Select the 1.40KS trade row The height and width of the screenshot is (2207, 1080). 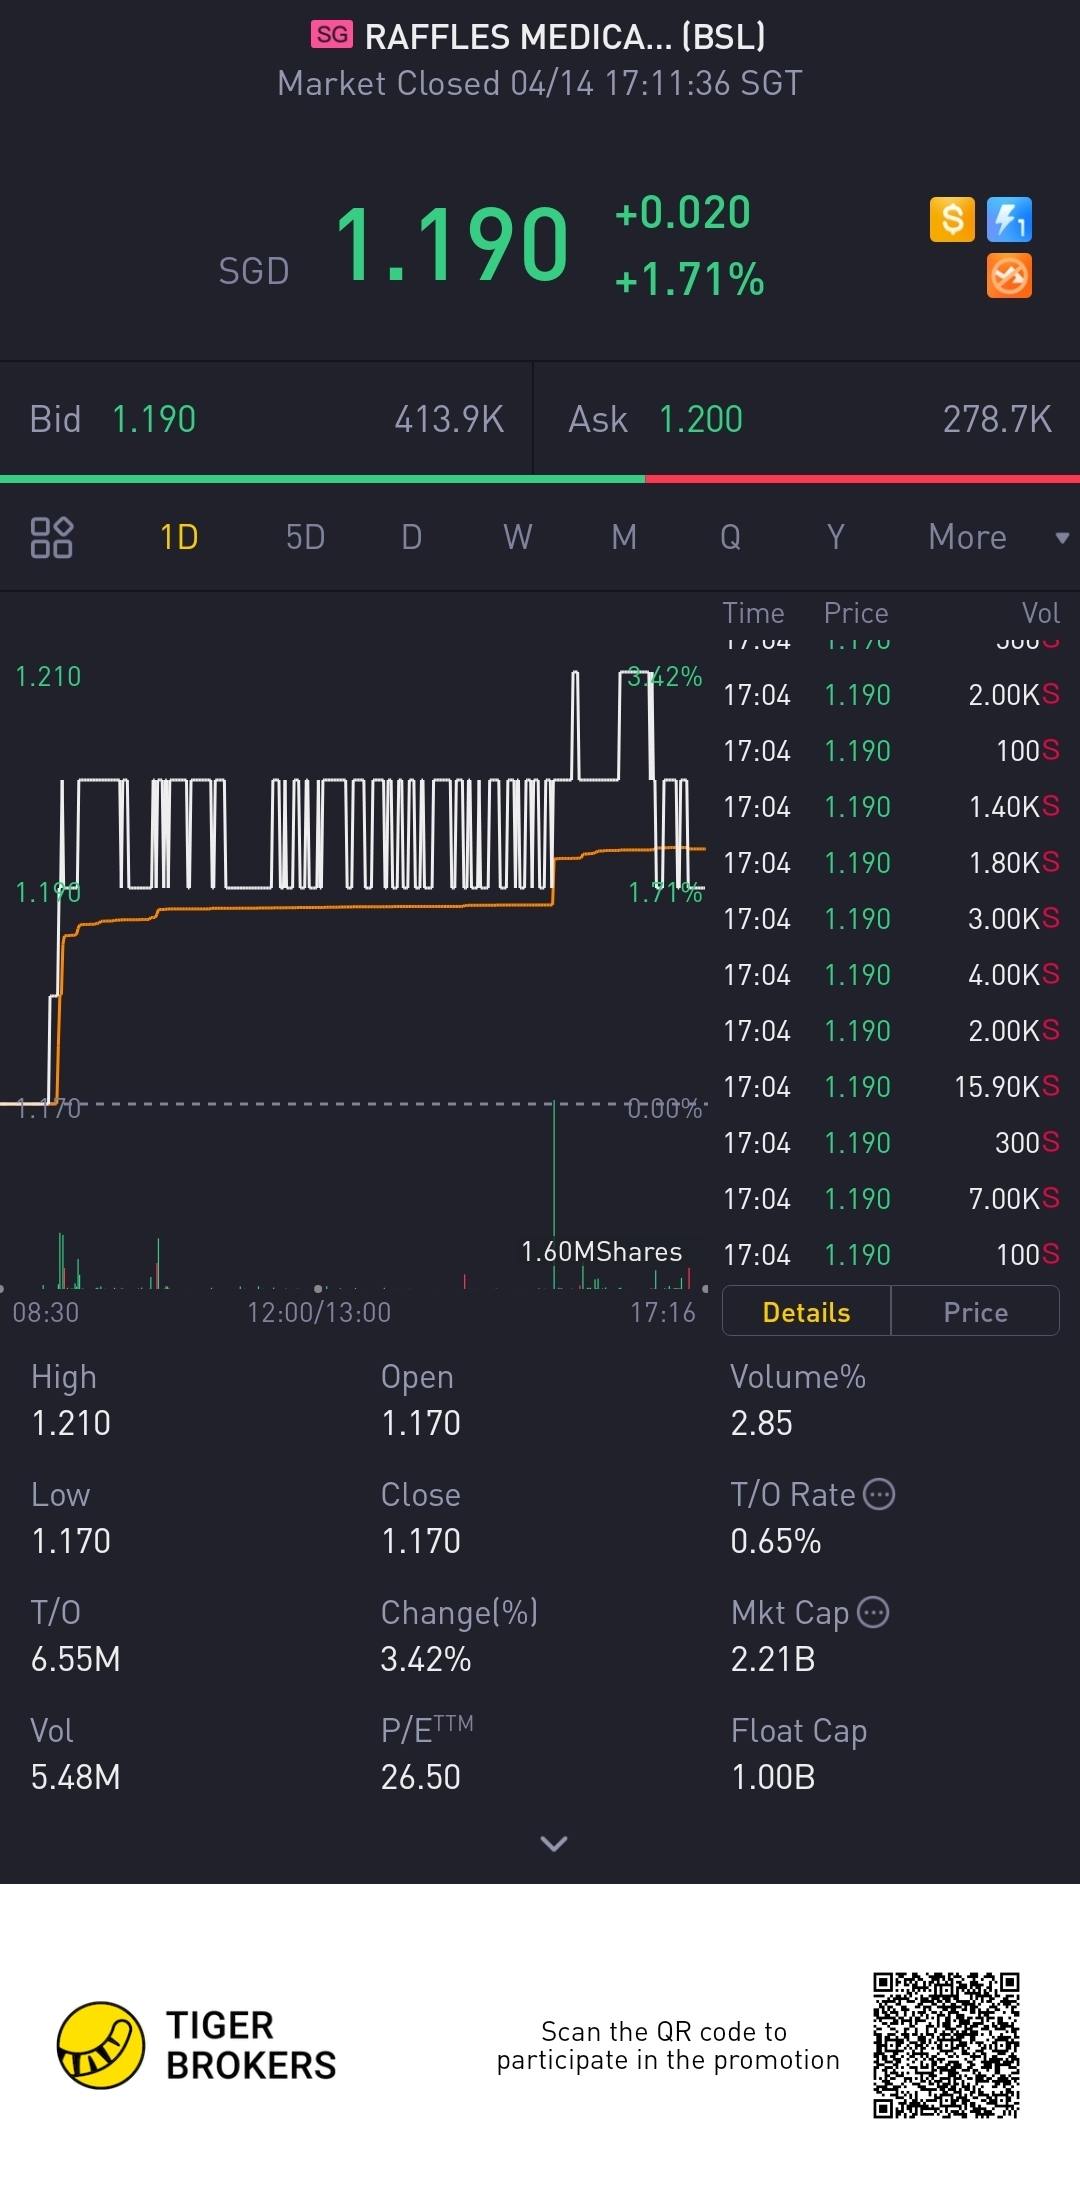pos(891,806)
